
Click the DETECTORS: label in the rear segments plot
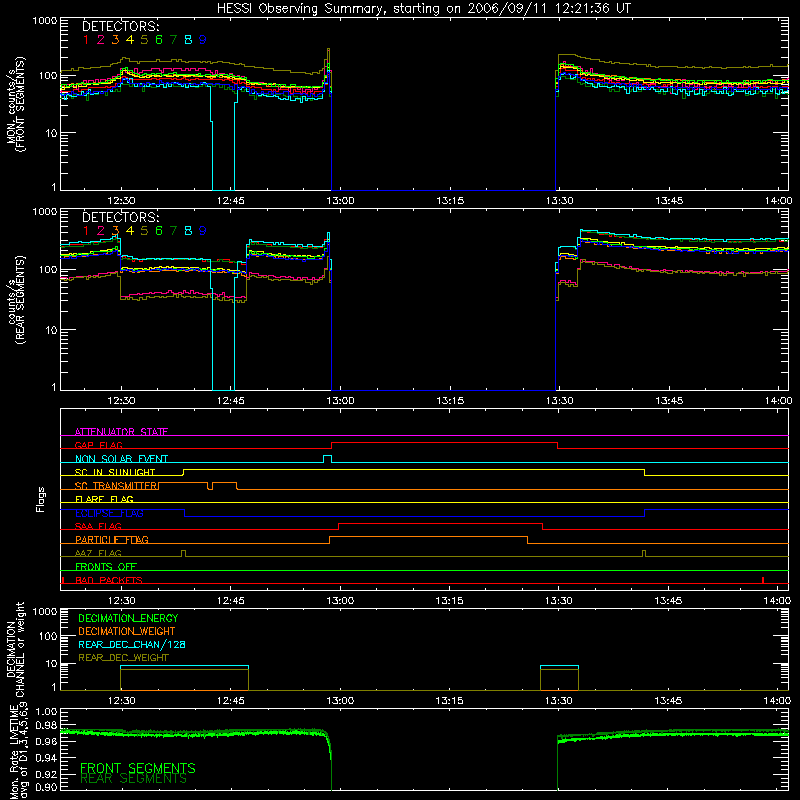click(120, 217)
